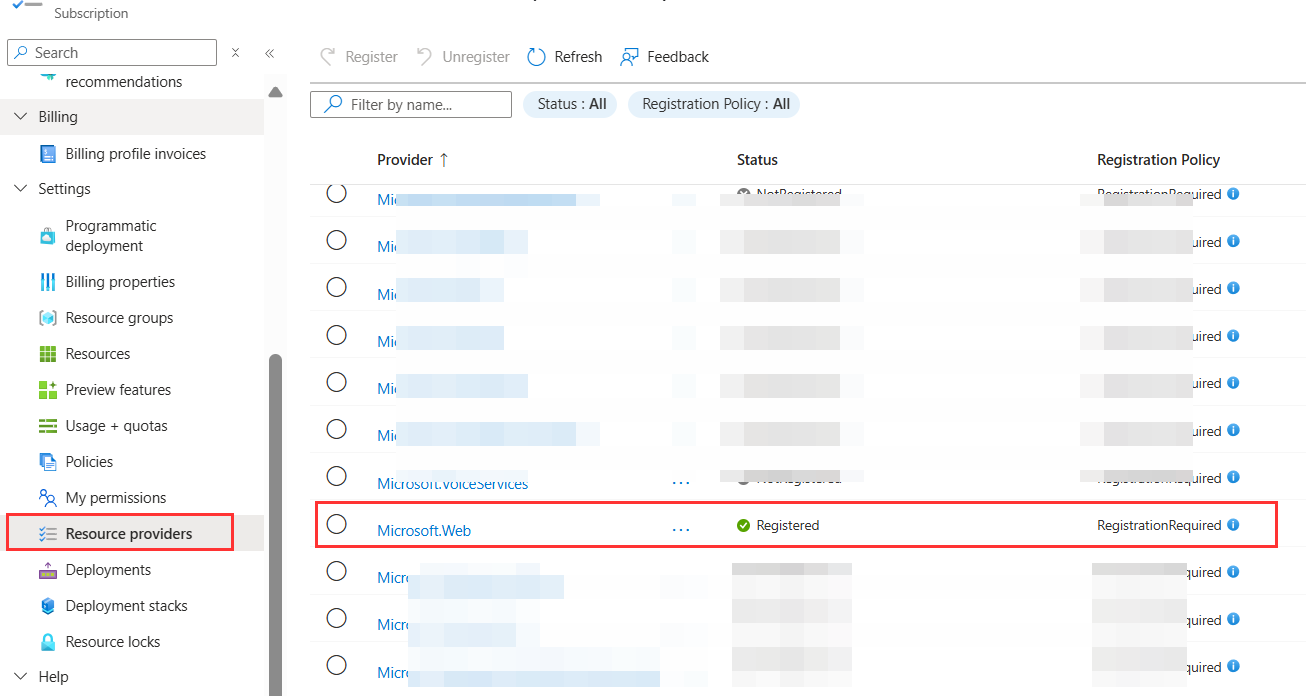This screenshot has width=1306, height=696.
Task: Click the Registration Policy column header
Action: click(x=1158, y=160)
